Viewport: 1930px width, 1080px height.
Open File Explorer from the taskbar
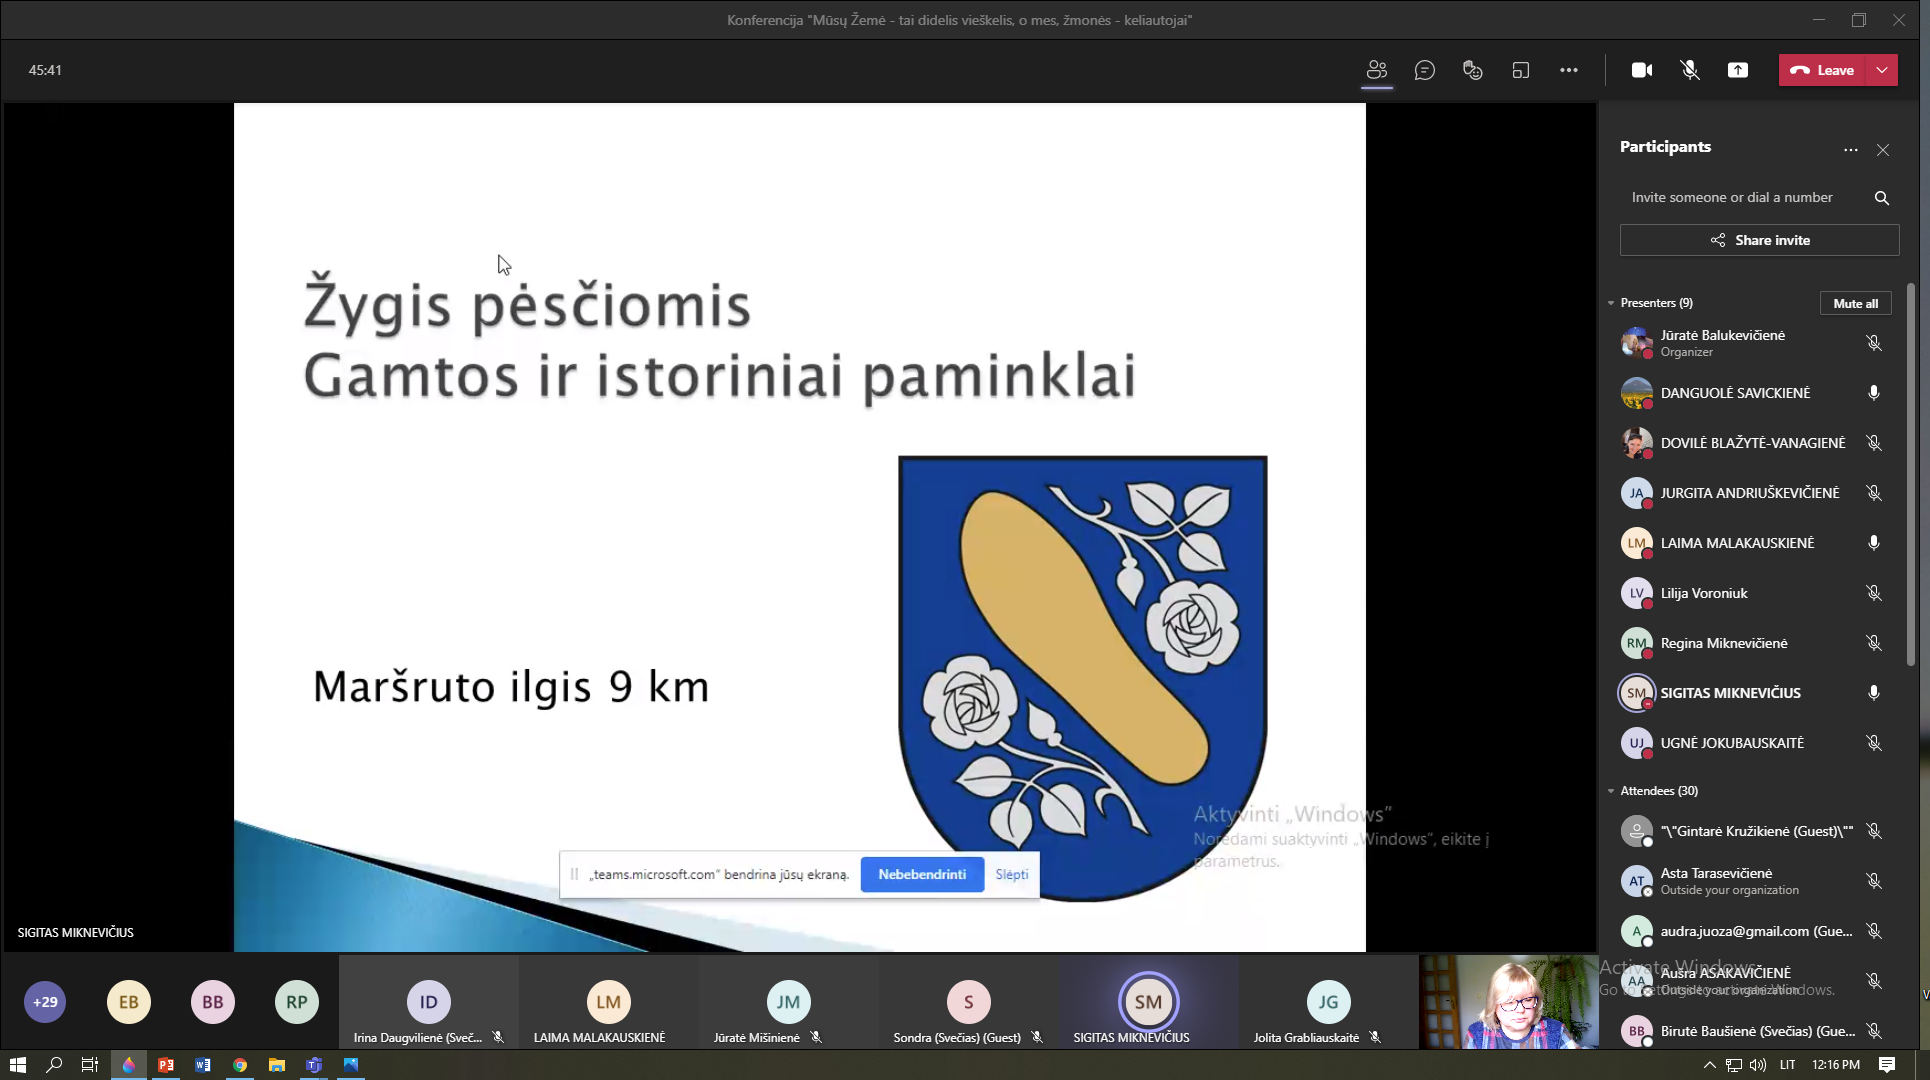(x=277, y=1065)
